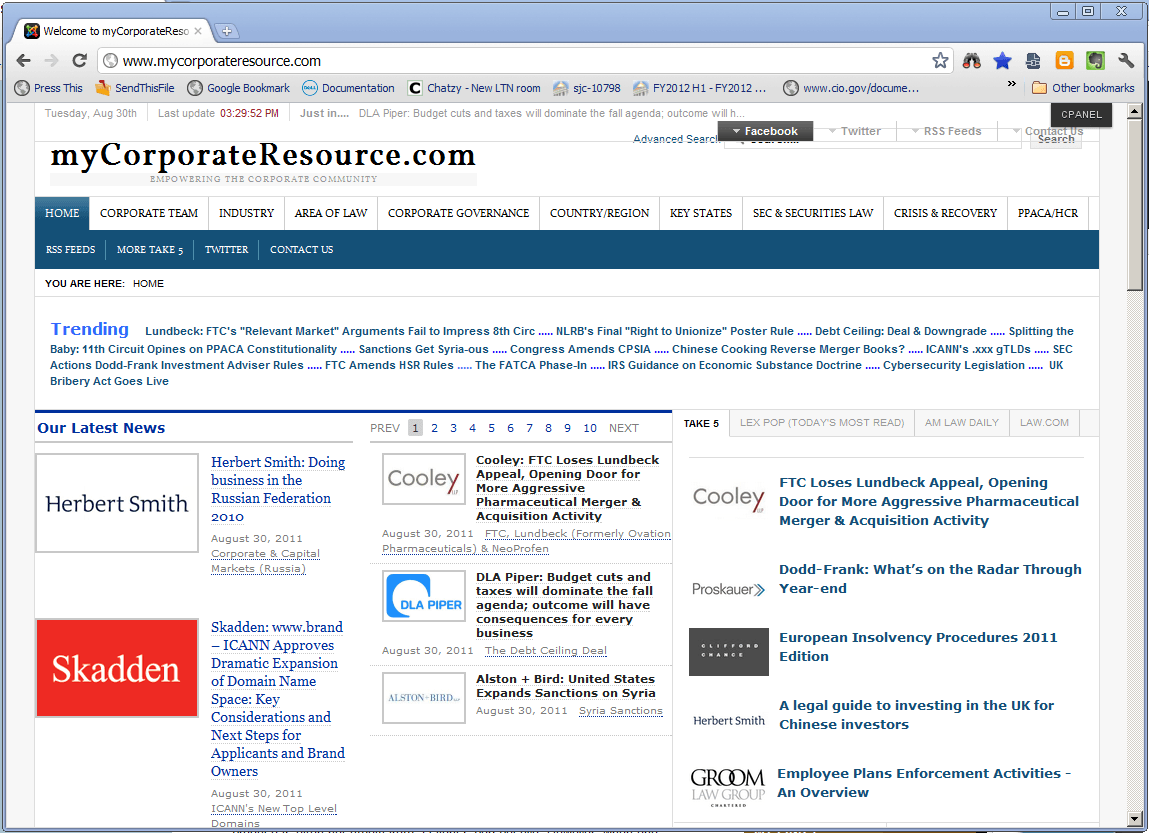This screenshot has height=833, width=1149.
Task: Open sjc-10798 bookmark
Action: (x=587, y=88)
